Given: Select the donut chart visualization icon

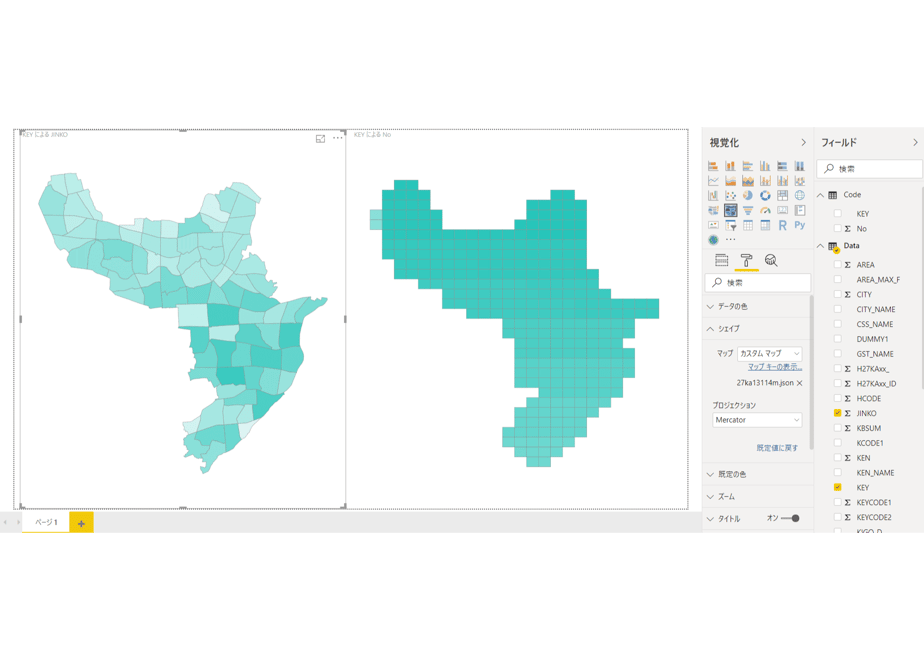Looking at the screenshot, I should [765, 196].
